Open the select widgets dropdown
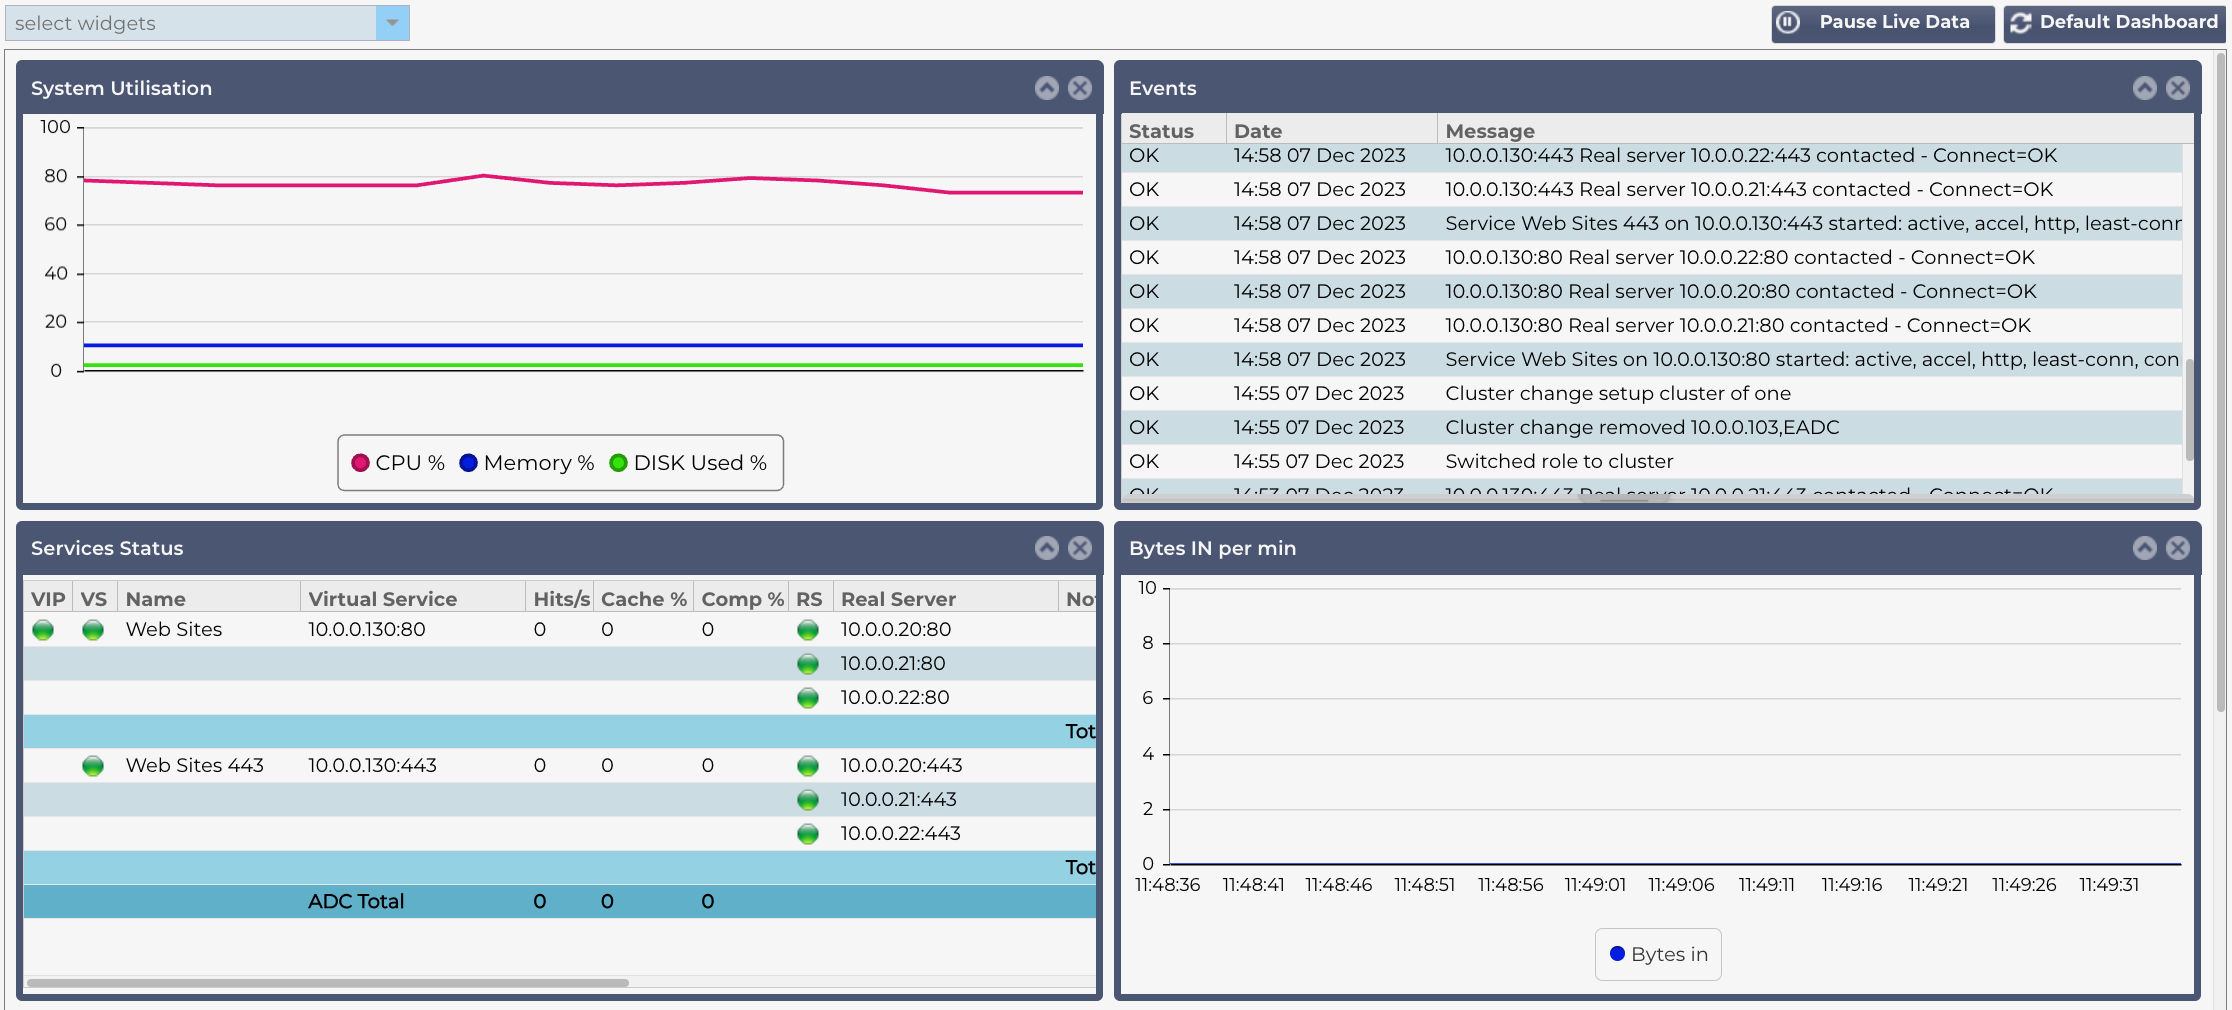The height and width of the screenshot is (1010, 2232). (x=393, y=22)
